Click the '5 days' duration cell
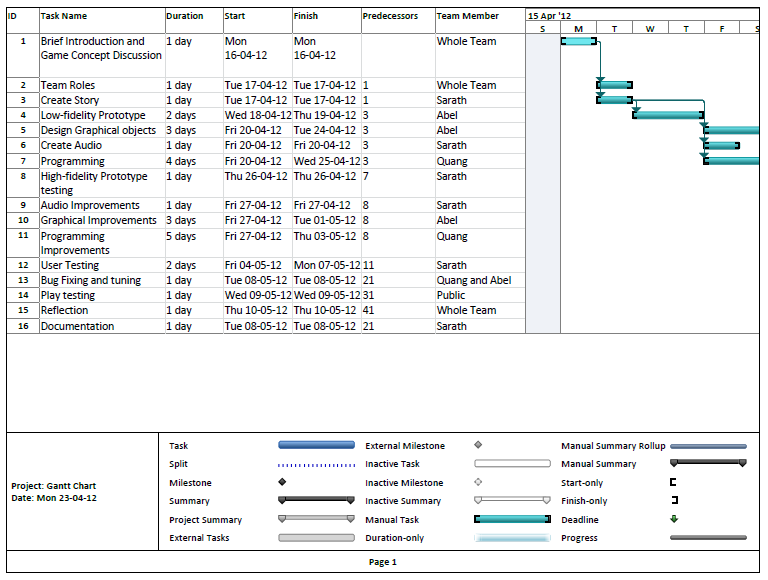Screen dimensions: 768x580 click(181, 236)
